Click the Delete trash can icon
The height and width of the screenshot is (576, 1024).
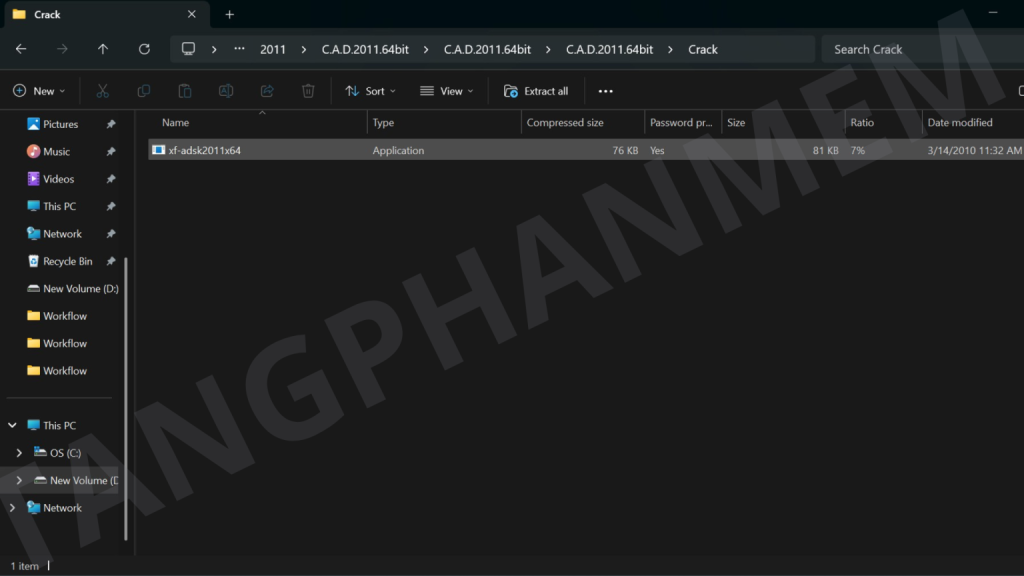click(x=308, y=91)
